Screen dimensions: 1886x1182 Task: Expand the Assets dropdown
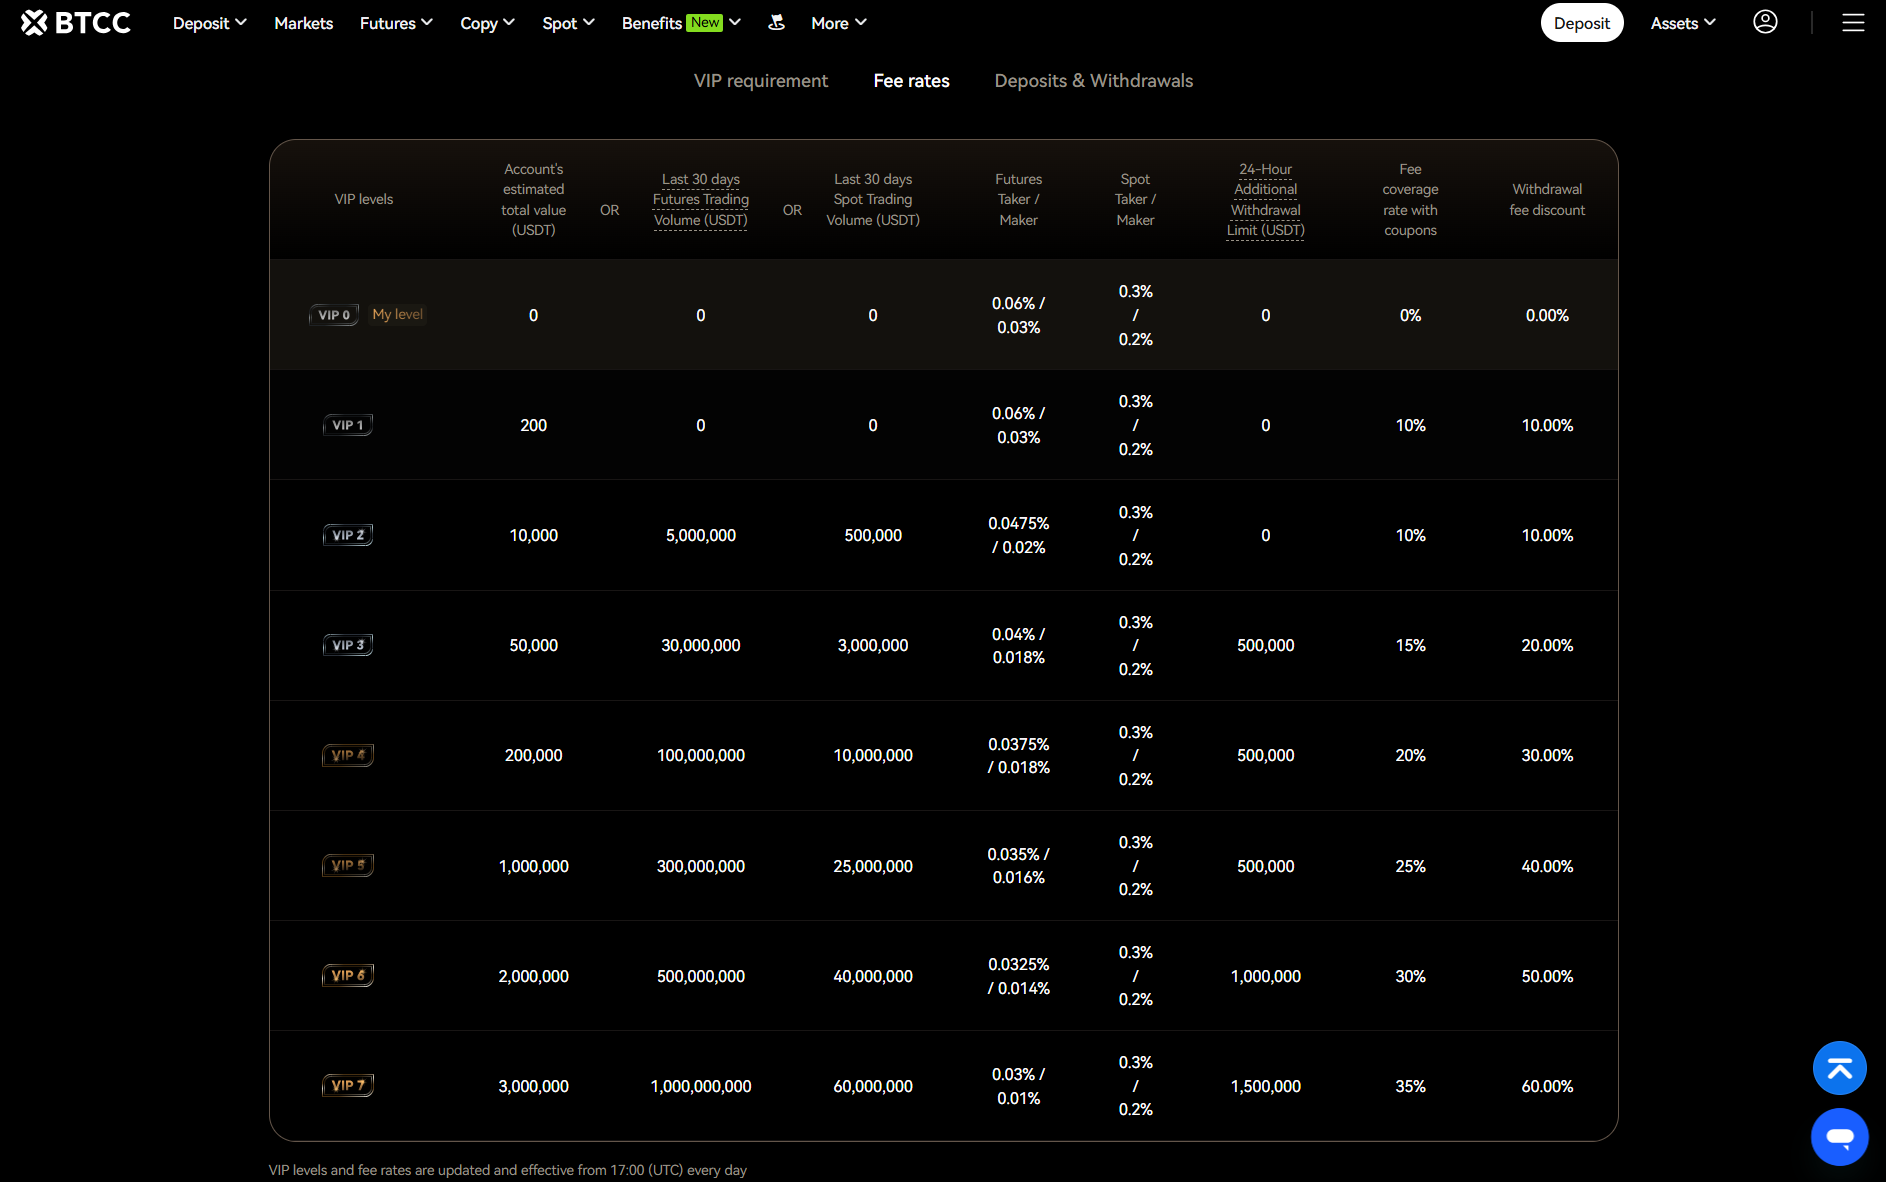[1683, 23]
